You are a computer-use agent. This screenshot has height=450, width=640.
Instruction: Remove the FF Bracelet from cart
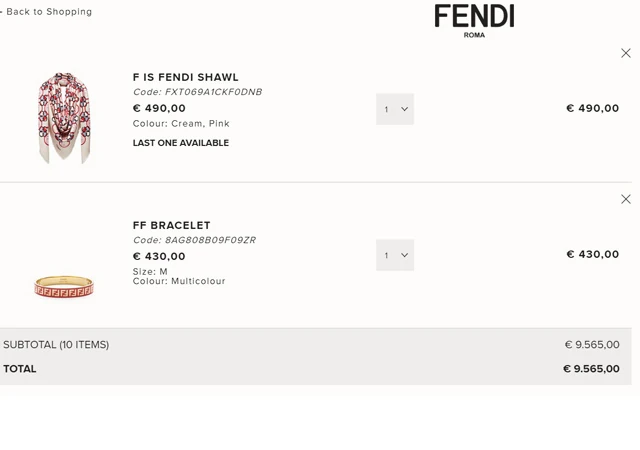(626, 199)
